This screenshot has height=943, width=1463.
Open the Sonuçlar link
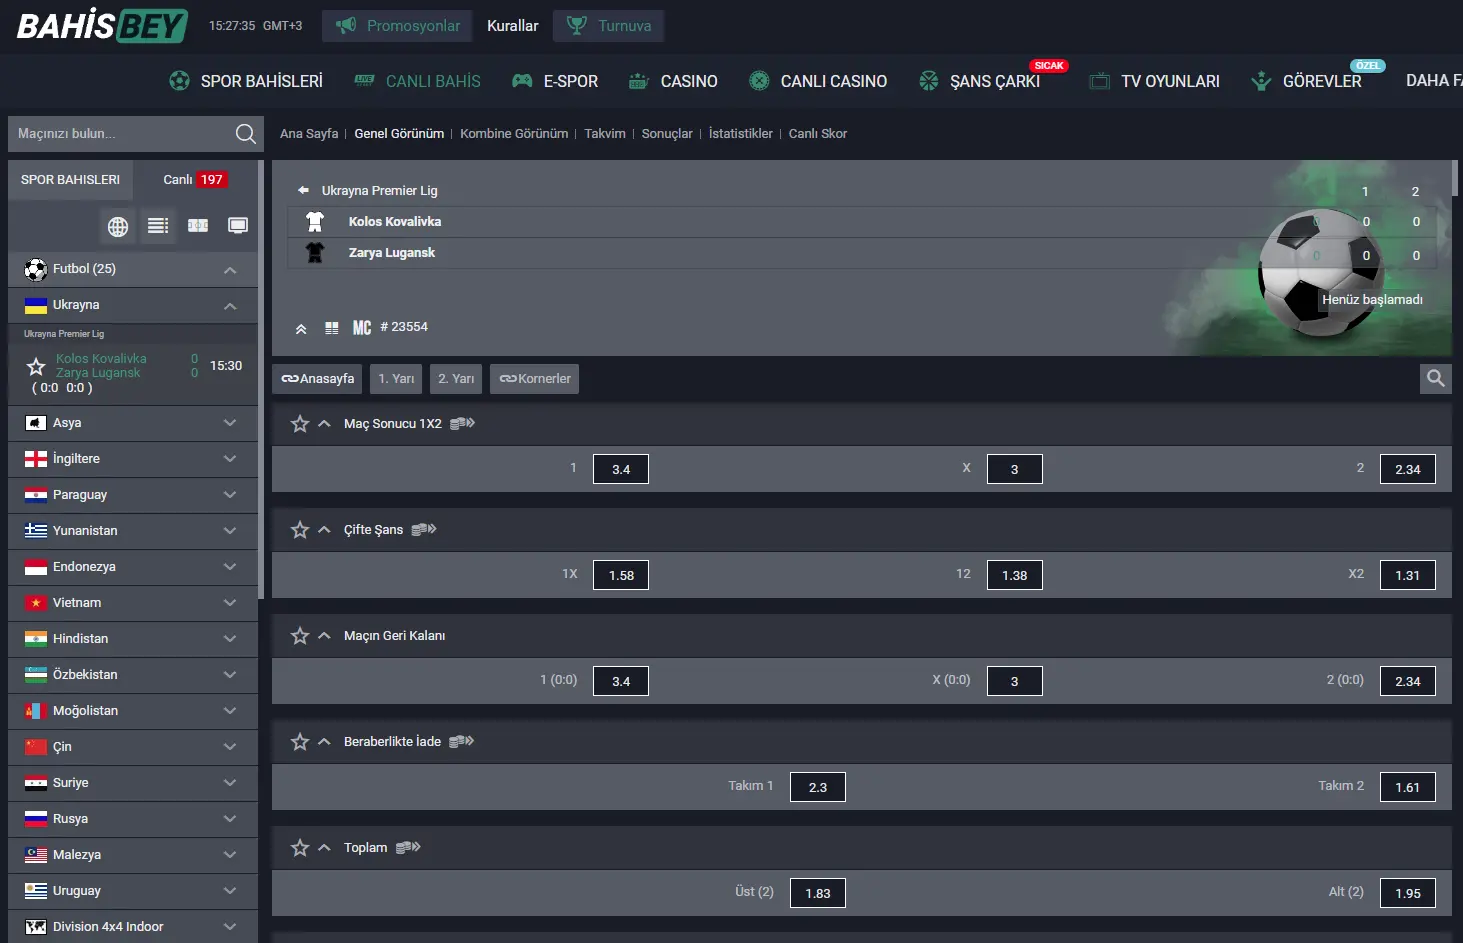[667, 134]
